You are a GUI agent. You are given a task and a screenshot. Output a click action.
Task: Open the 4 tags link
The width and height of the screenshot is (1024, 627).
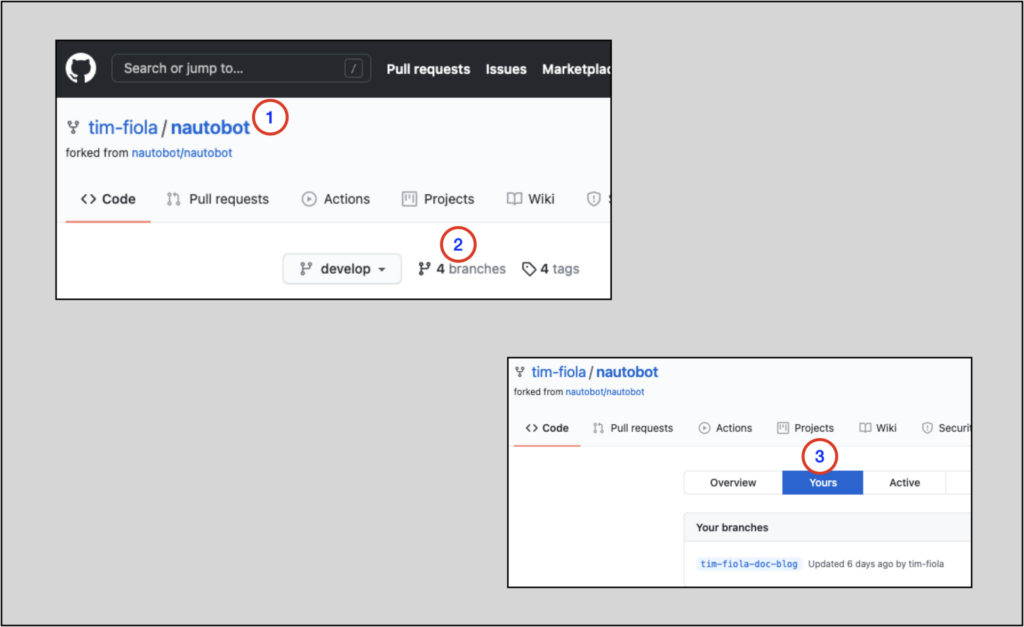pos(551,269)
